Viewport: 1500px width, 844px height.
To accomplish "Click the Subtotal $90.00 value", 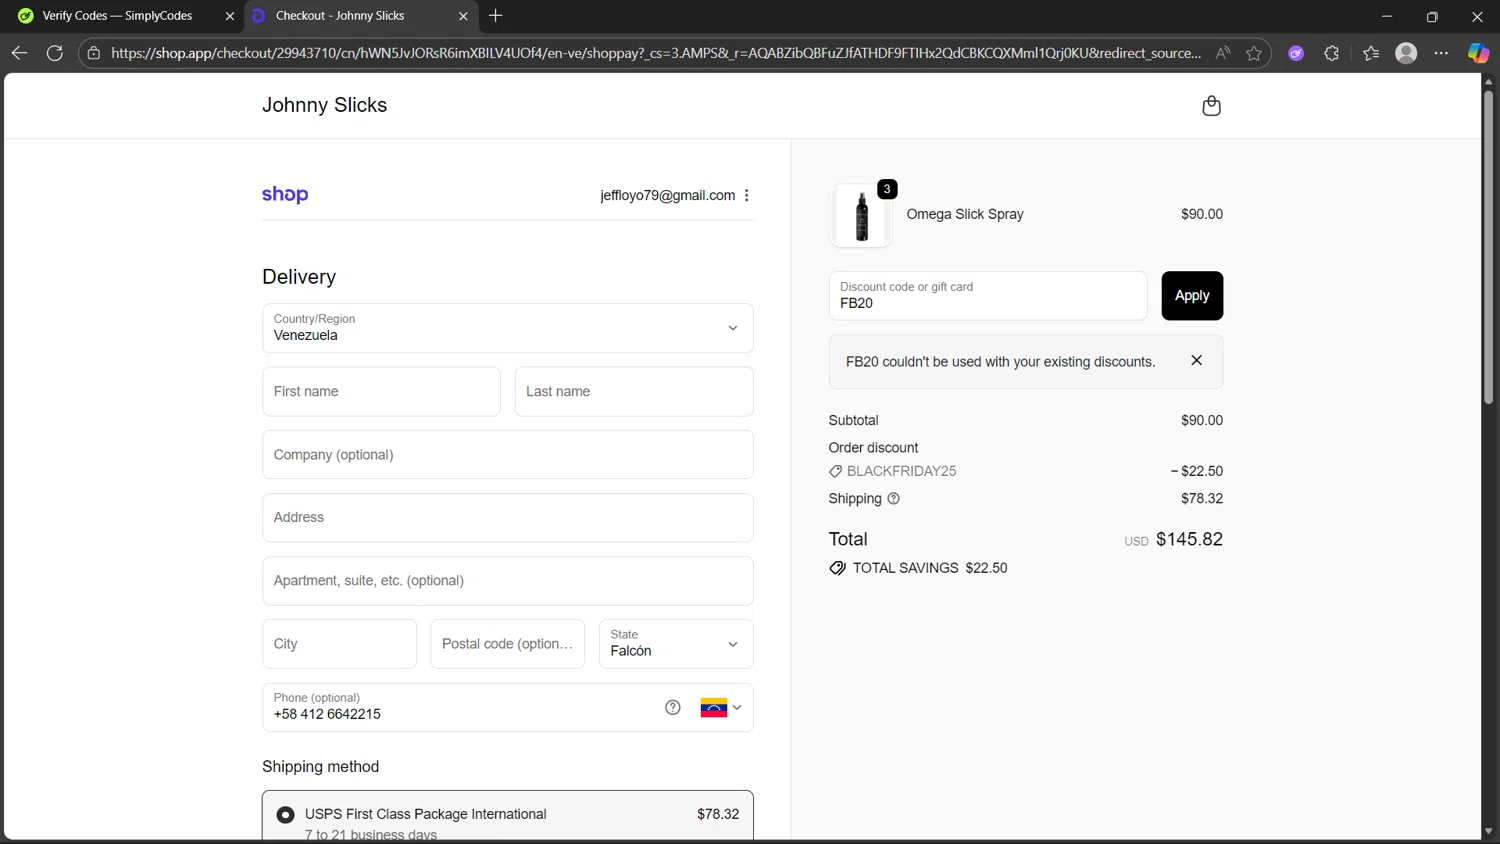I will coord(1202,421).
